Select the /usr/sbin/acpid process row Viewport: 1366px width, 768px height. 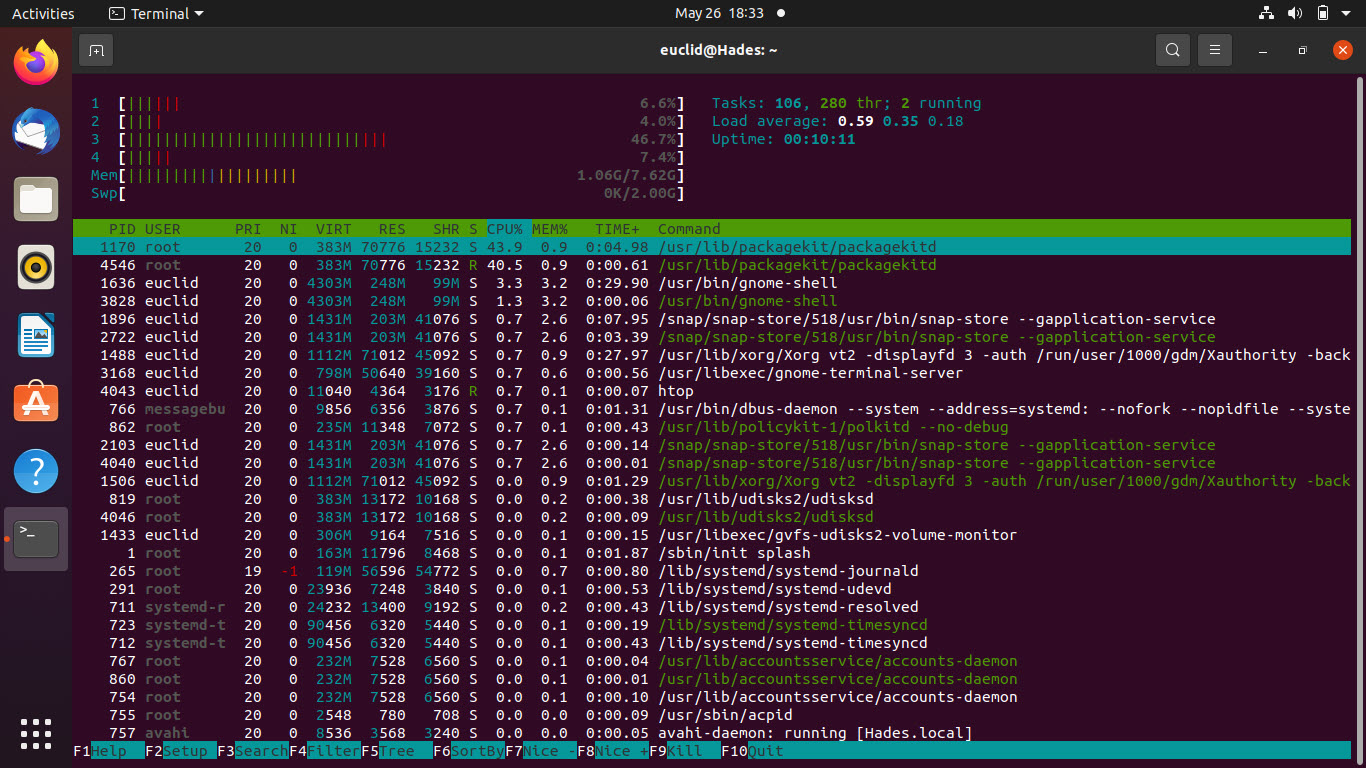(712, 715)
